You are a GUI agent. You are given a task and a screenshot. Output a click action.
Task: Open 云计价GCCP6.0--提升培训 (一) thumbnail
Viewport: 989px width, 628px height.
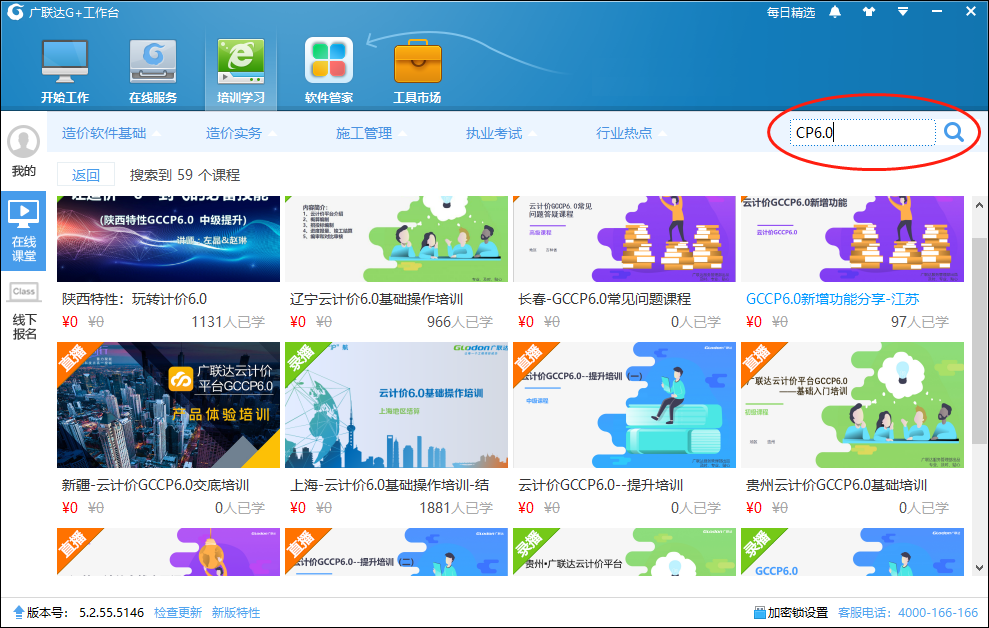pyautogui.click(x=624, y=405)
